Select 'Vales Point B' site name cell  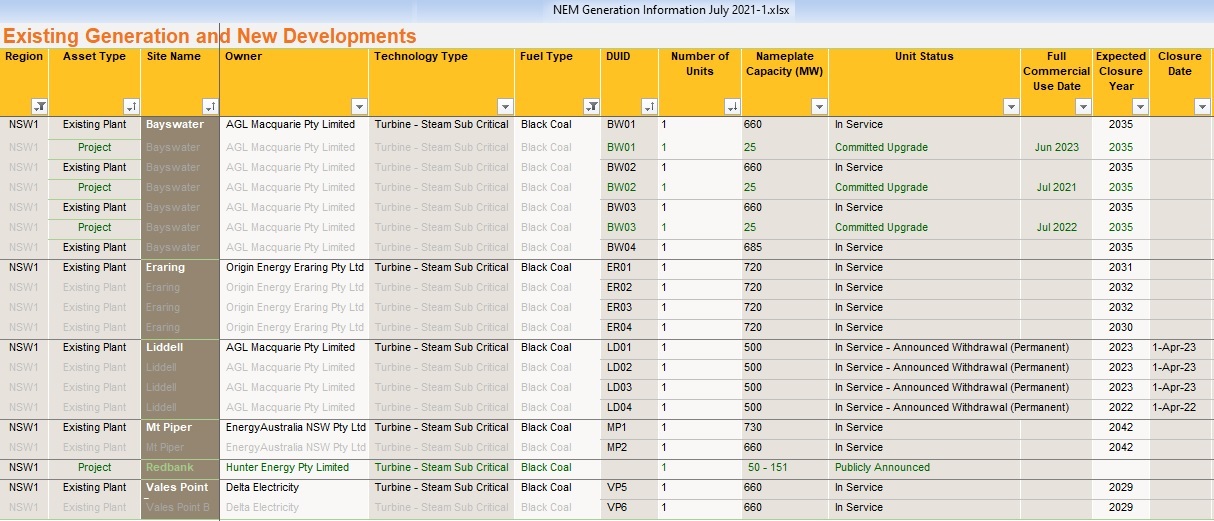(x=180, y=507)
